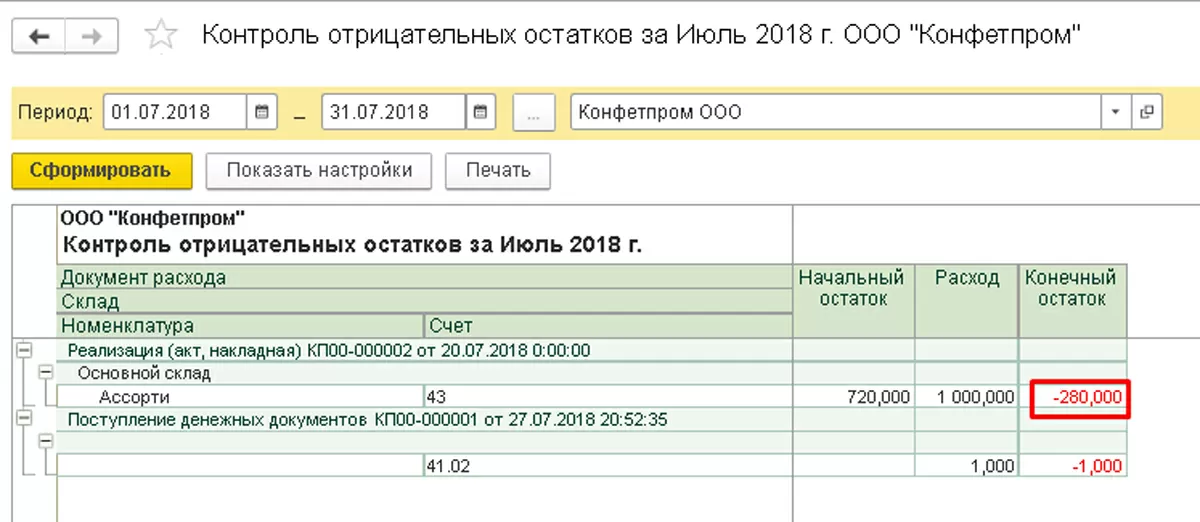This screenshot has width=1200, height=522.
Task: Click the Сформировать button
Action: click(x=100, y=170)
